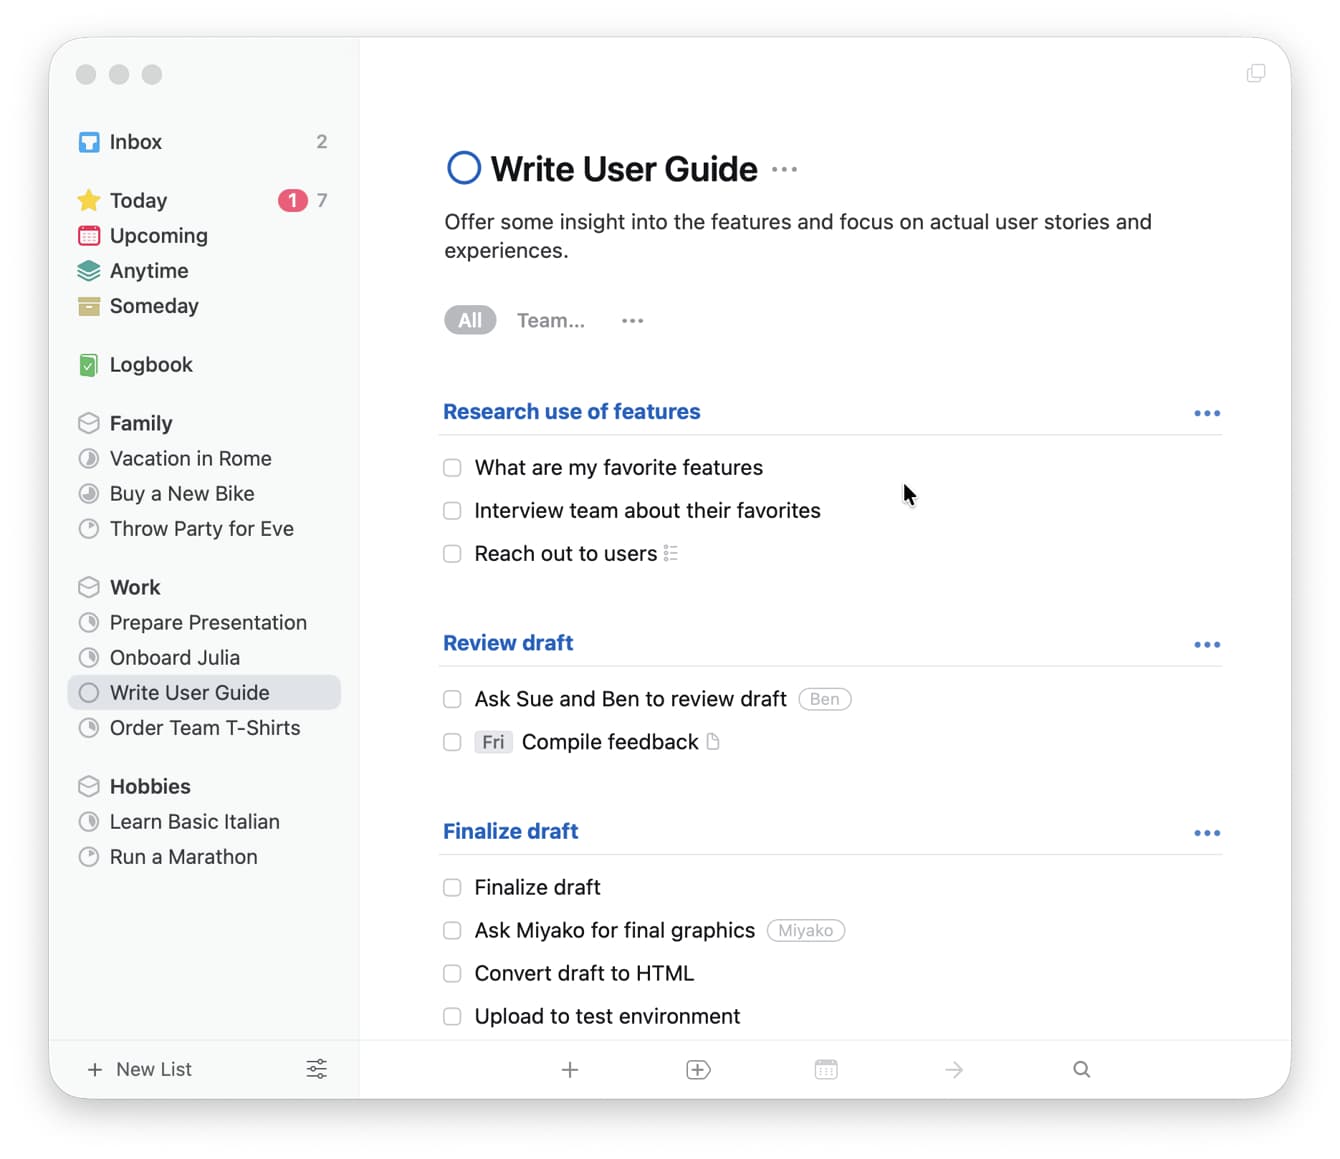The height and width of the screenshot is (1159, 1340).
Task: Open quick find magnifier icon
Action: [1081, 1070]
